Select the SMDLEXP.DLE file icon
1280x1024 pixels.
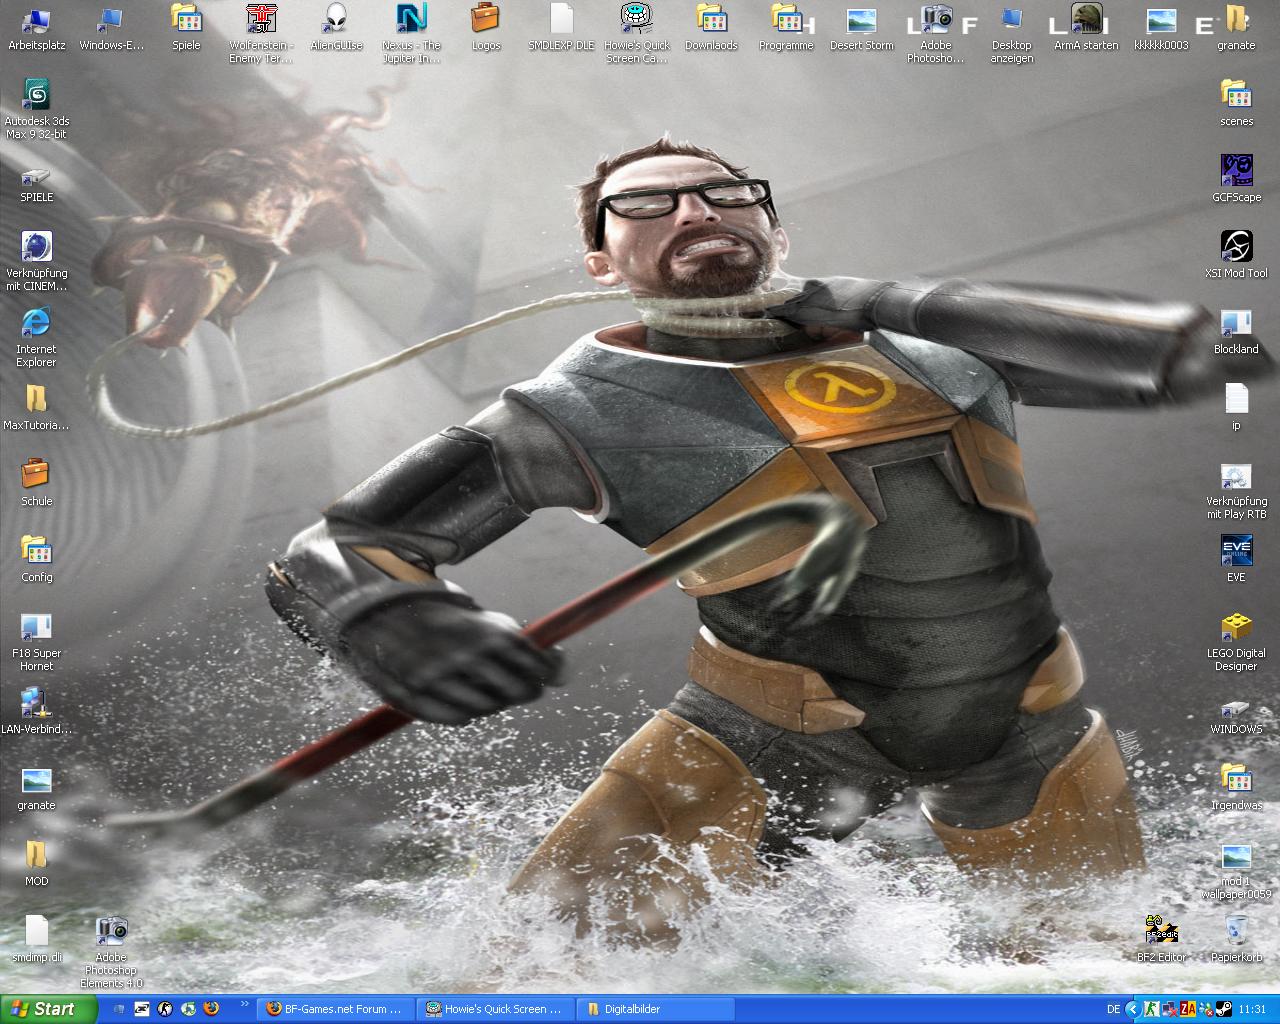[x=561, y=27]
